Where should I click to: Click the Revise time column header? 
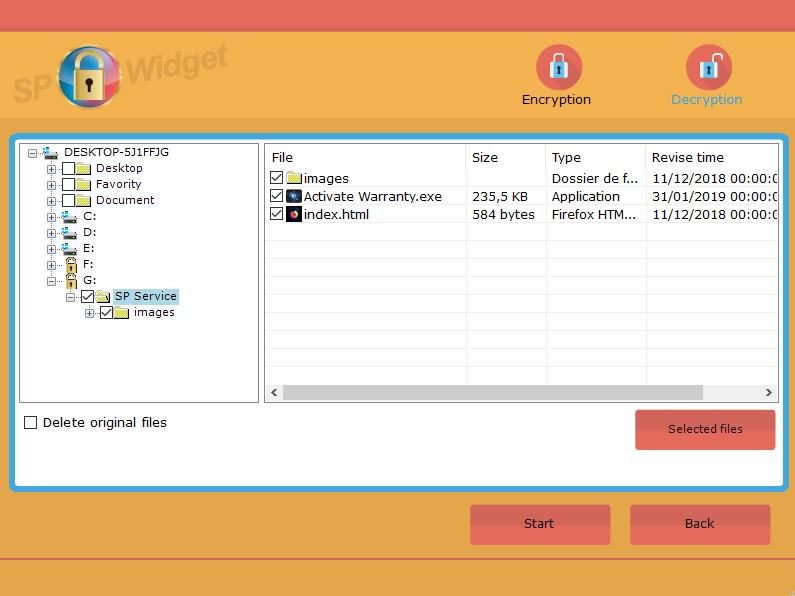pyautogui.click(x=710, y=157)
